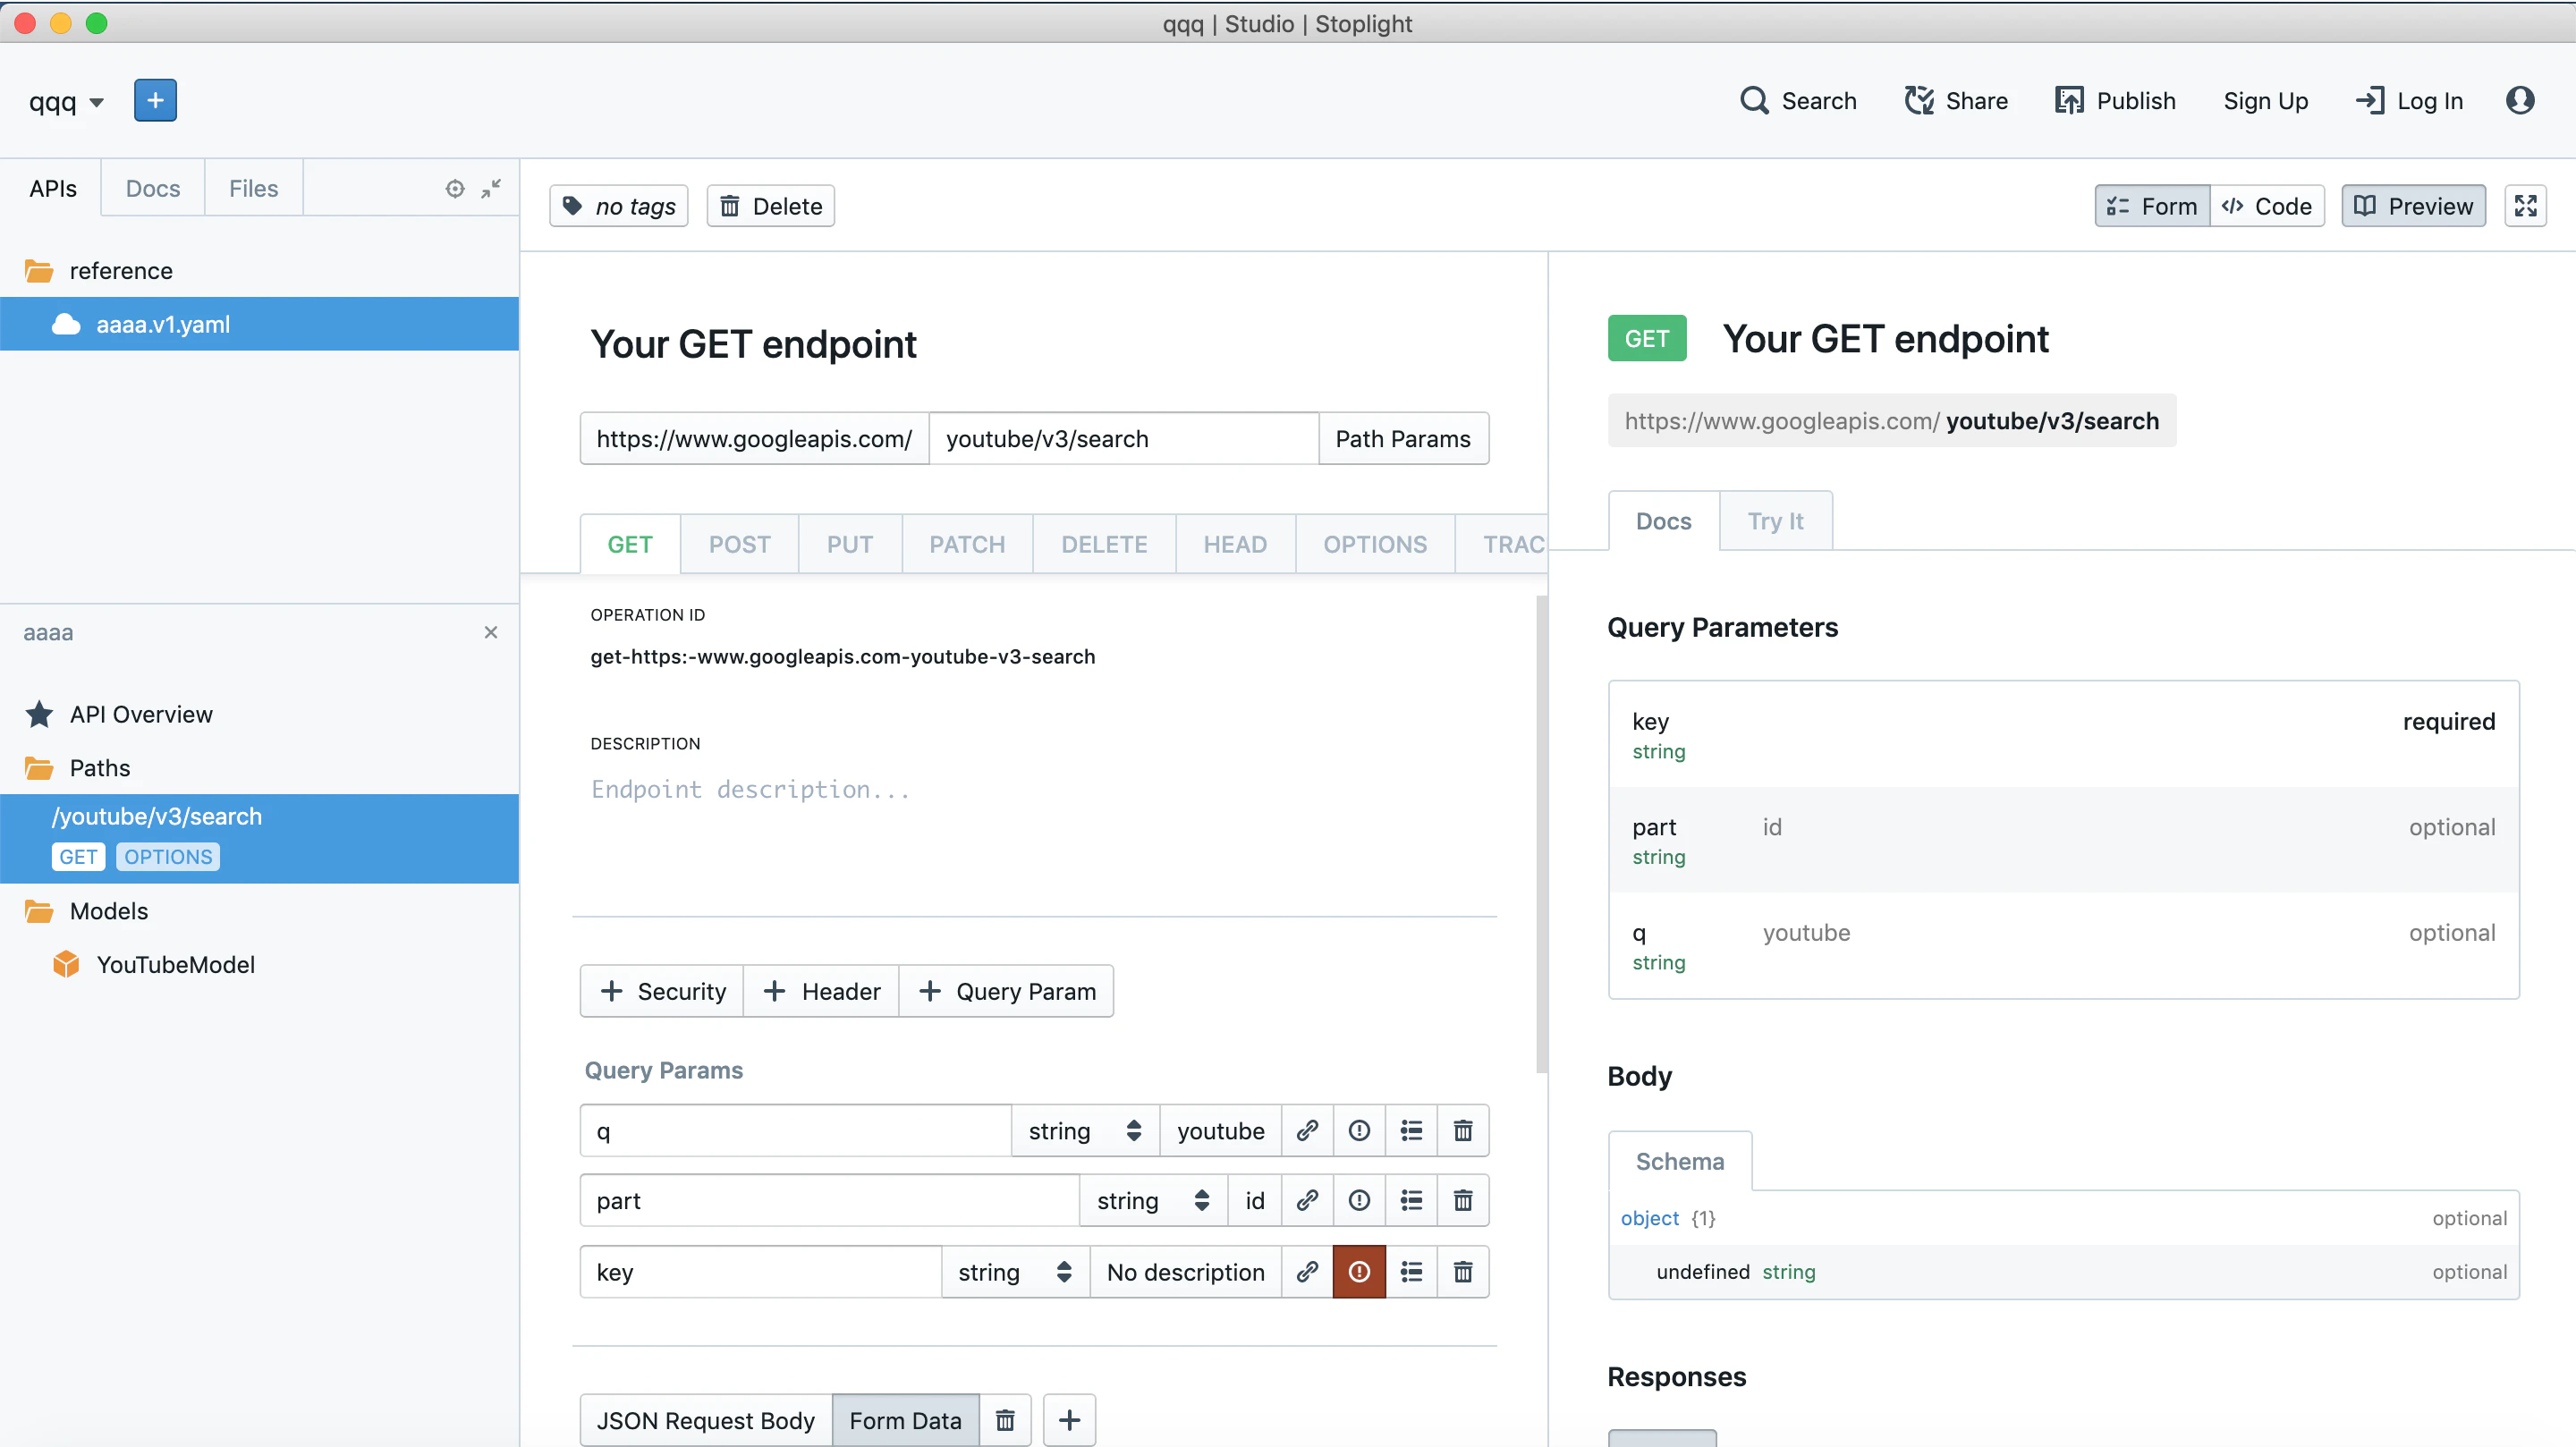Click the fullscreen expand icon in the toolbar
Image resolution: width=2576 pixels, height=1447 pixels.
[x=2525, y=206]
